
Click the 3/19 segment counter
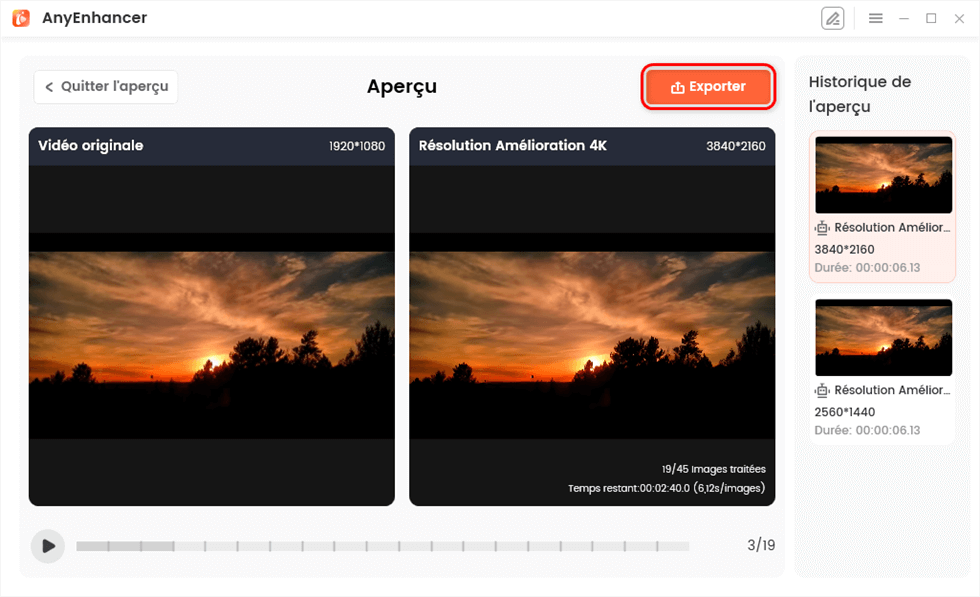[761, 545]
